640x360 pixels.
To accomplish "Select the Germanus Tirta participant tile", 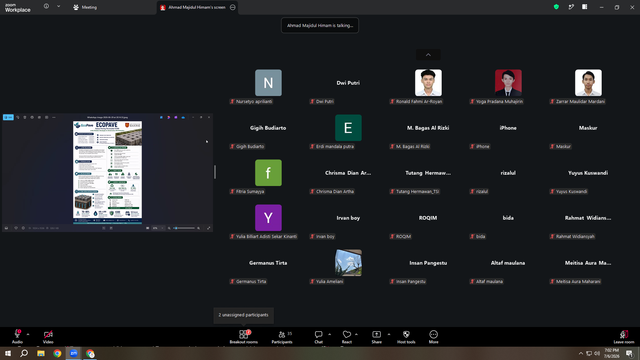I will click(x=268, y=263).
